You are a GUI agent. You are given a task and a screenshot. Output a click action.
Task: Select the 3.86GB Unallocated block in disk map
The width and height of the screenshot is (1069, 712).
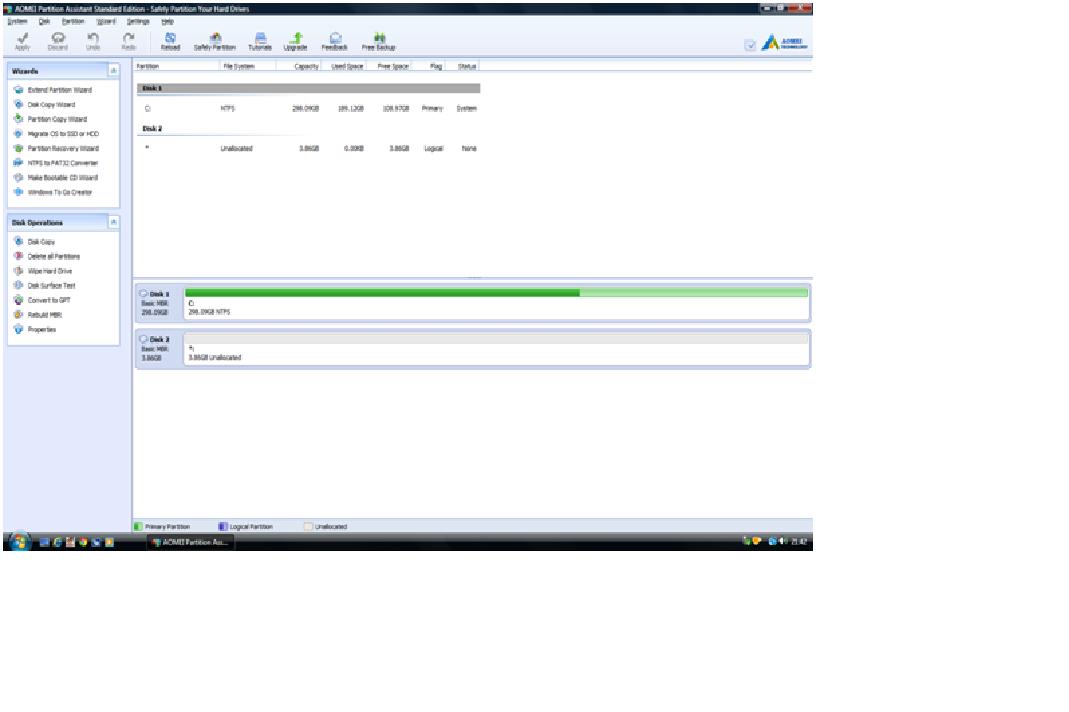496,348
